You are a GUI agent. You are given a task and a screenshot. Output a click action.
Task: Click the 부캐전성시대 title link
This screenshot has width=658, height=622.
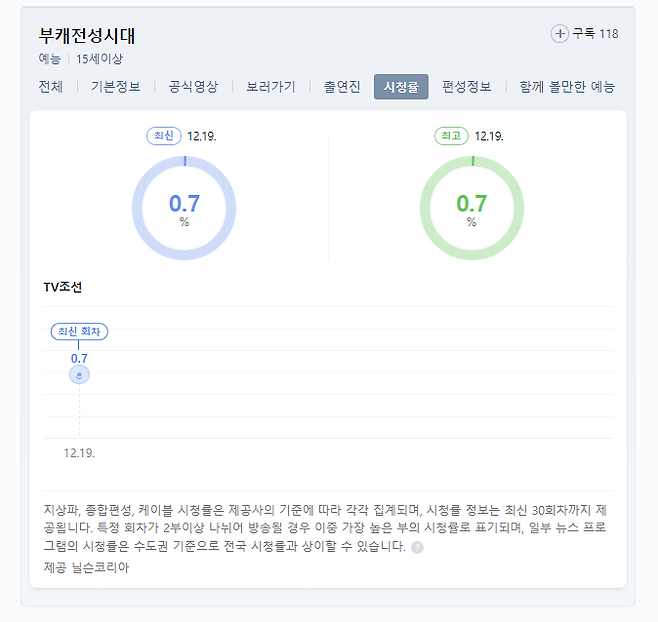87,36
